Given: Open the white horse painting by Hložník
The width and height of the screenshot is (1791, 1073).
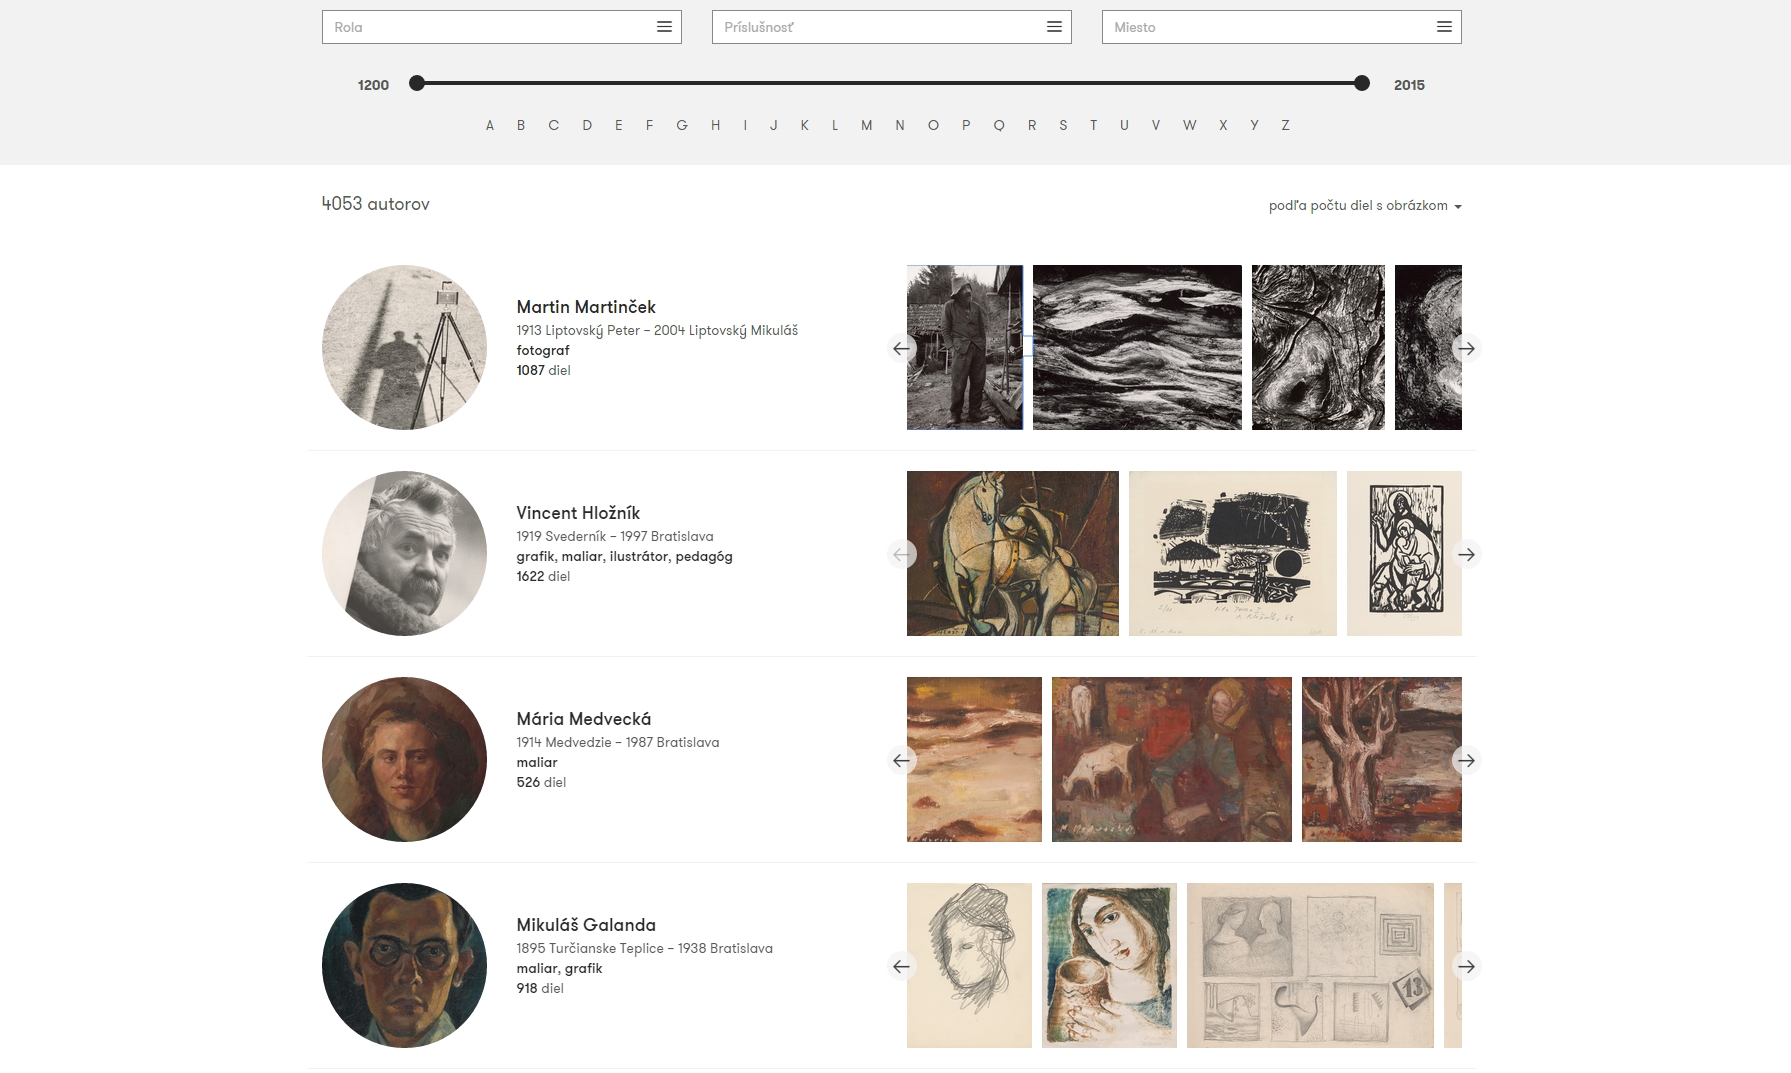Looking at the screenshot, I should pos(1012,553).
